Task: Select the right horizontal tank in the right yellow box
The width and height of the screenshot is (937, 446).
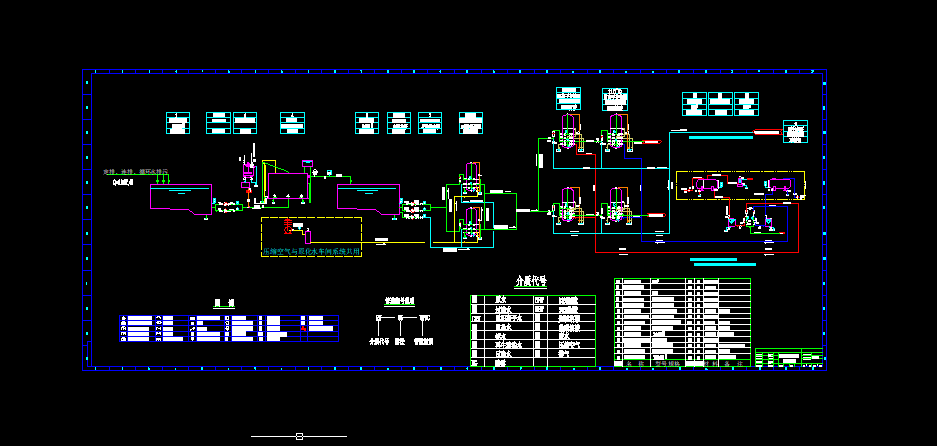Action: pyautogui.click(x=782, y=185)
